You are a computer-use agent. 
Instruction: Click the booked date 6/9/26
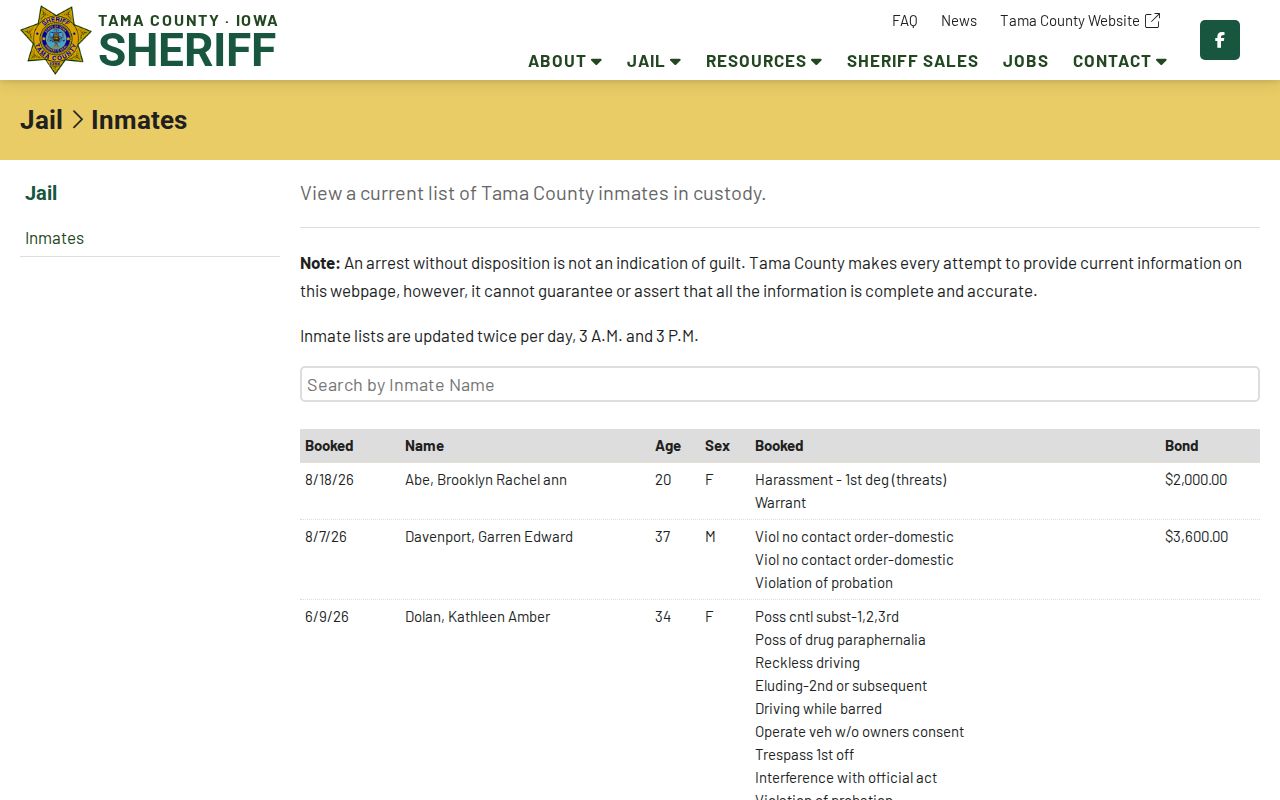(327, 617)
